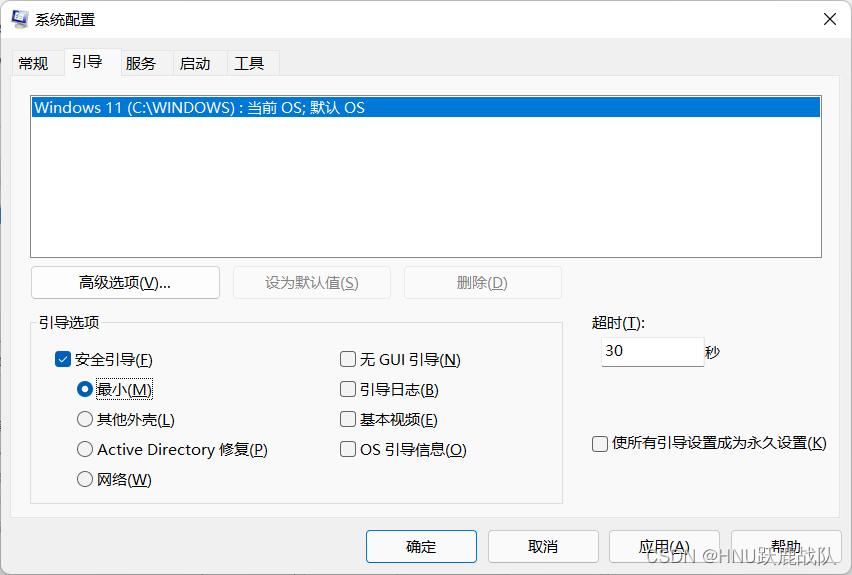The width and height of the screenshot is (852, 575).
Task: Enable the 无 GUI 引导(N) checkbox
Action: pos(348,359)
